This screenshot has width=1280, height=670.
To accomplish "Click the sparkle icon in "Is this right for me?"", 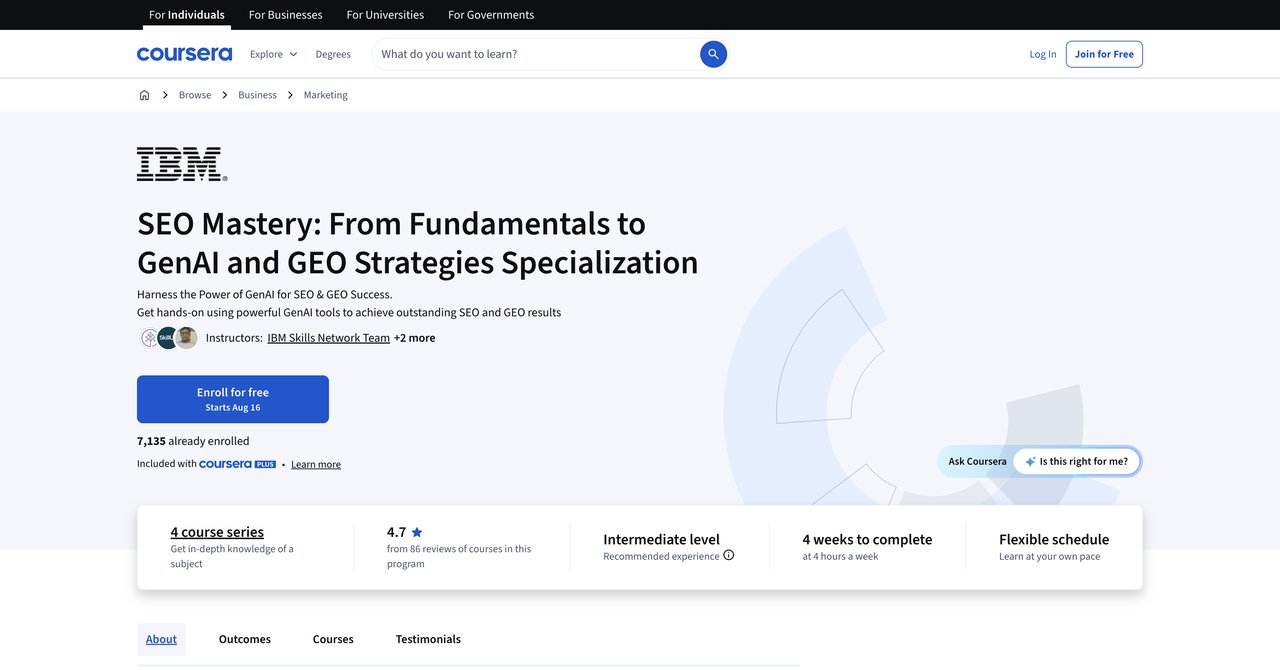I will (1030, 461).
